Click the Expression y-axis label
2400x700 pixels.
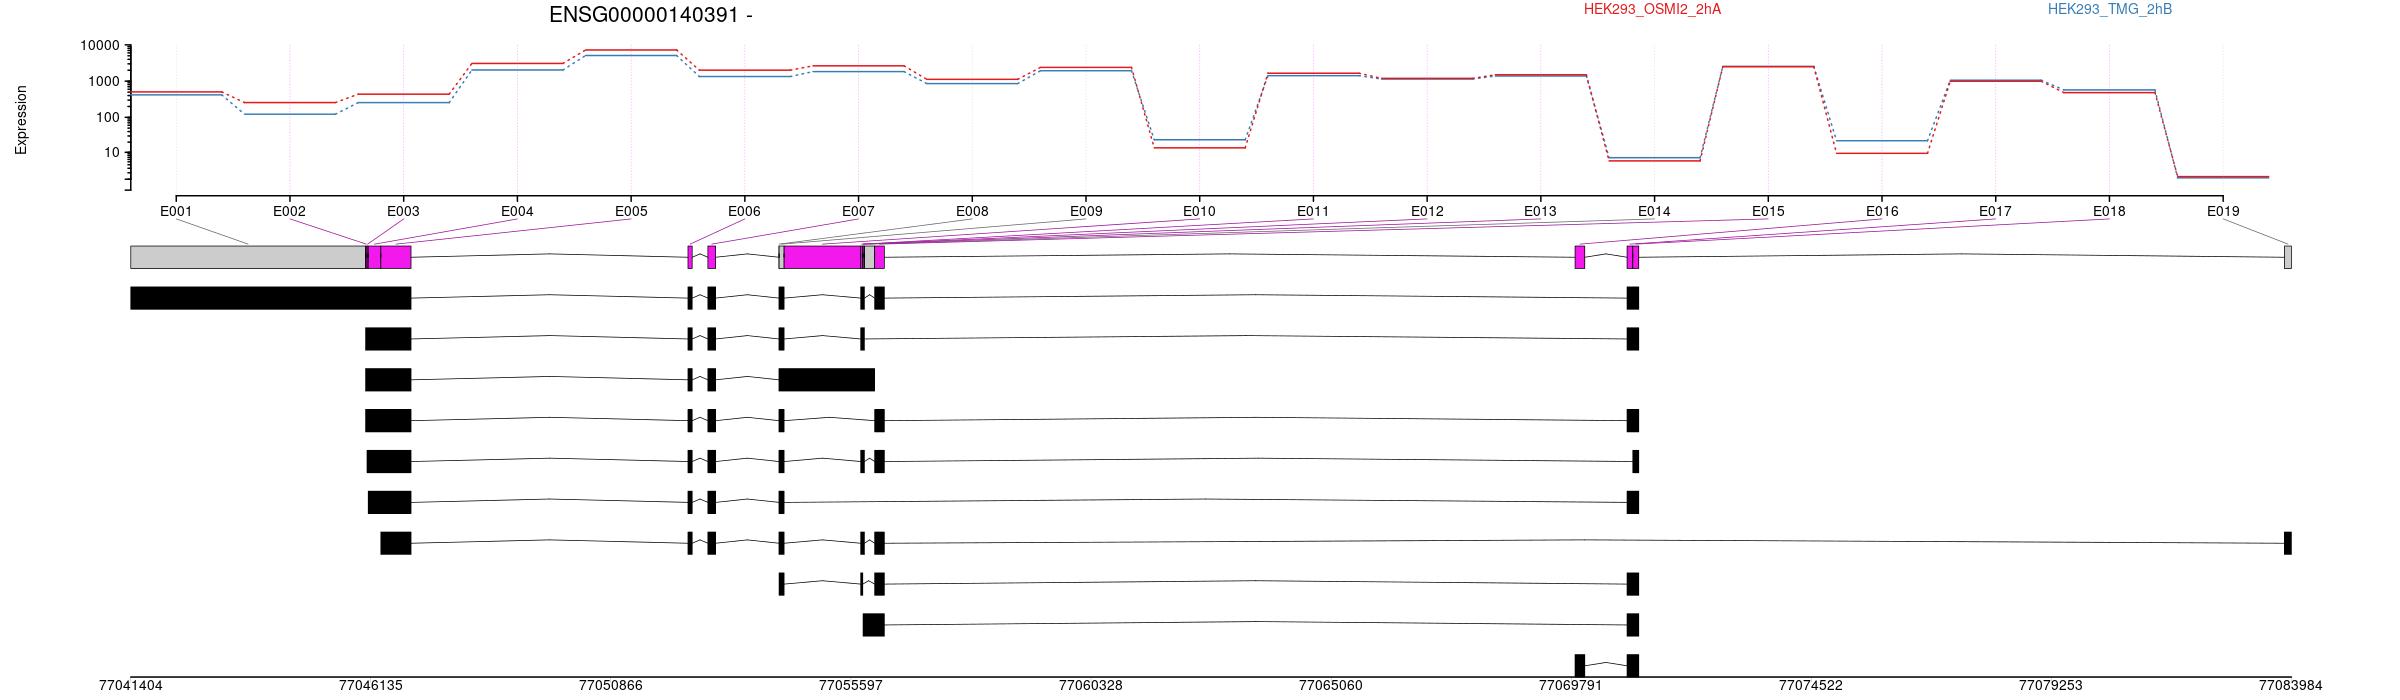[21, 119]
